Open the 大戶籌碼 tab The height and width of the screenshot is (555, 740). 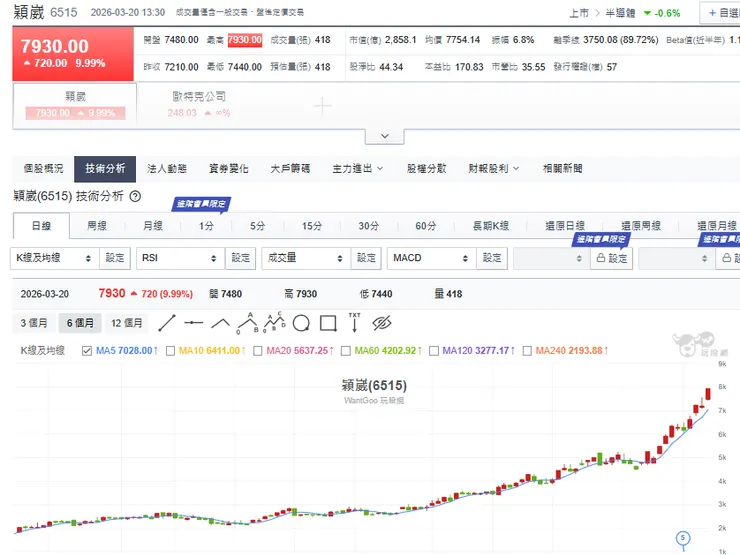[x=290, y=168]
